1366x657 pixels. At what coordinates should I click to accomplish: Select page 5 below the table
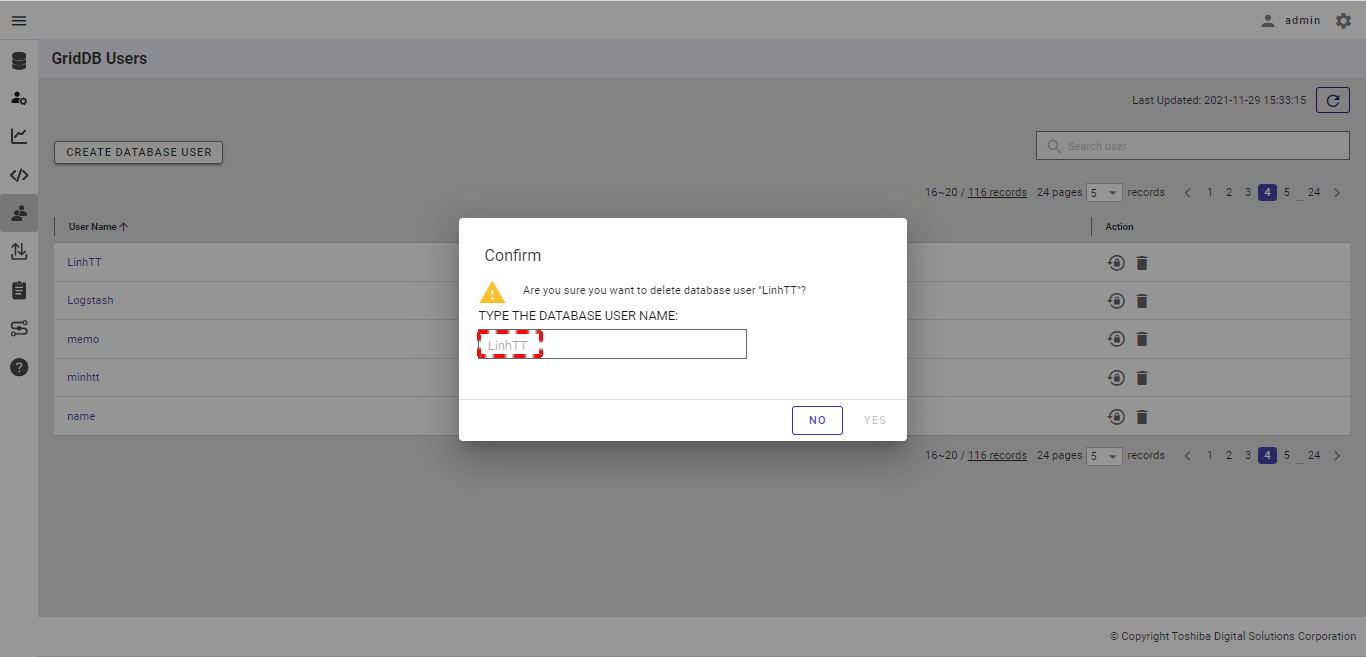coord(1287,456)
